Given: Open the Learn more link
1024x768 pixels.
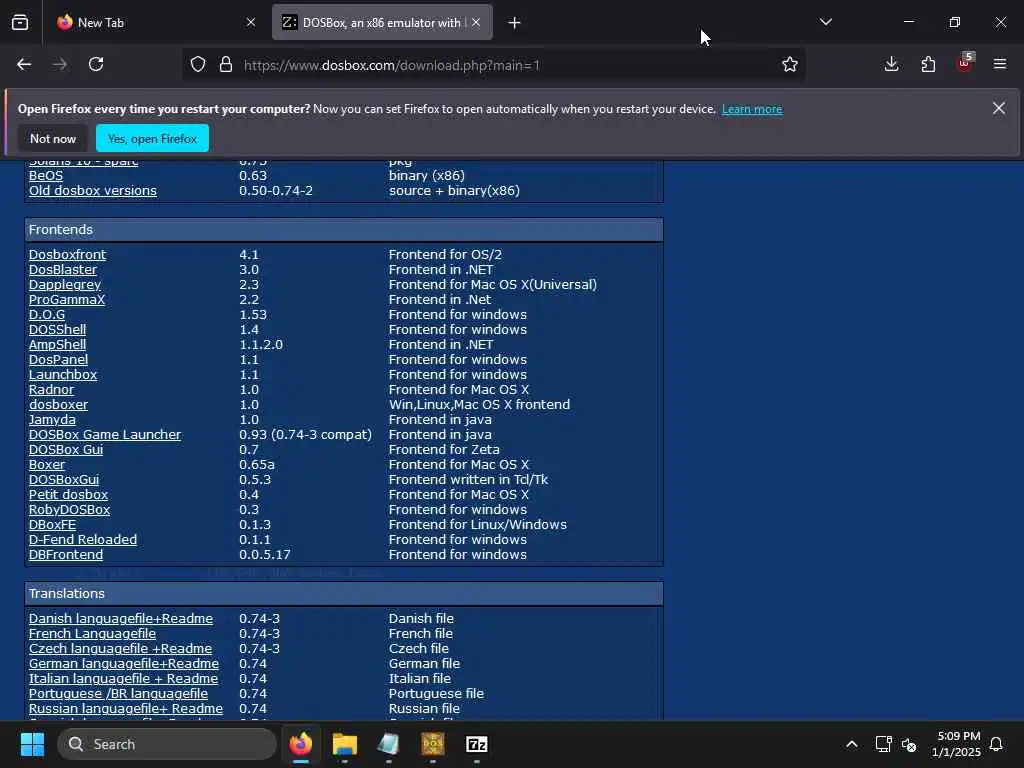Looking at the screenshot, I should (752, 109).
